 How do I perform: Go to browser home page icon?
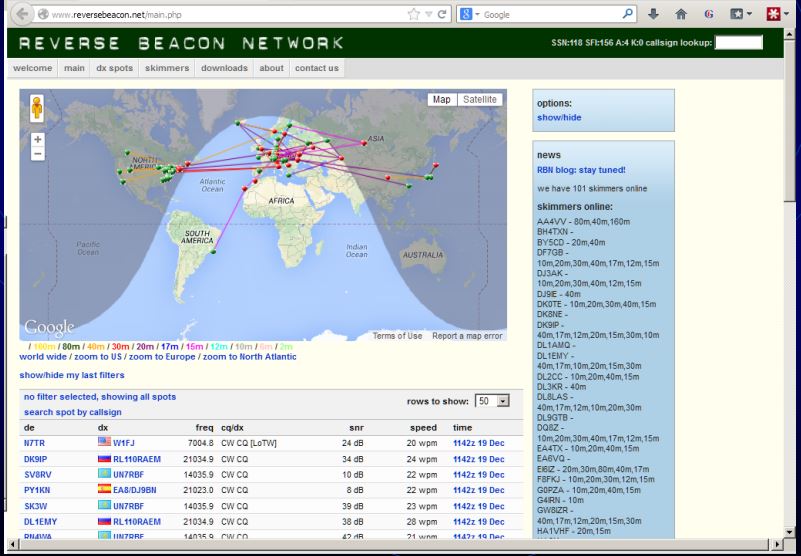(681, 14)
